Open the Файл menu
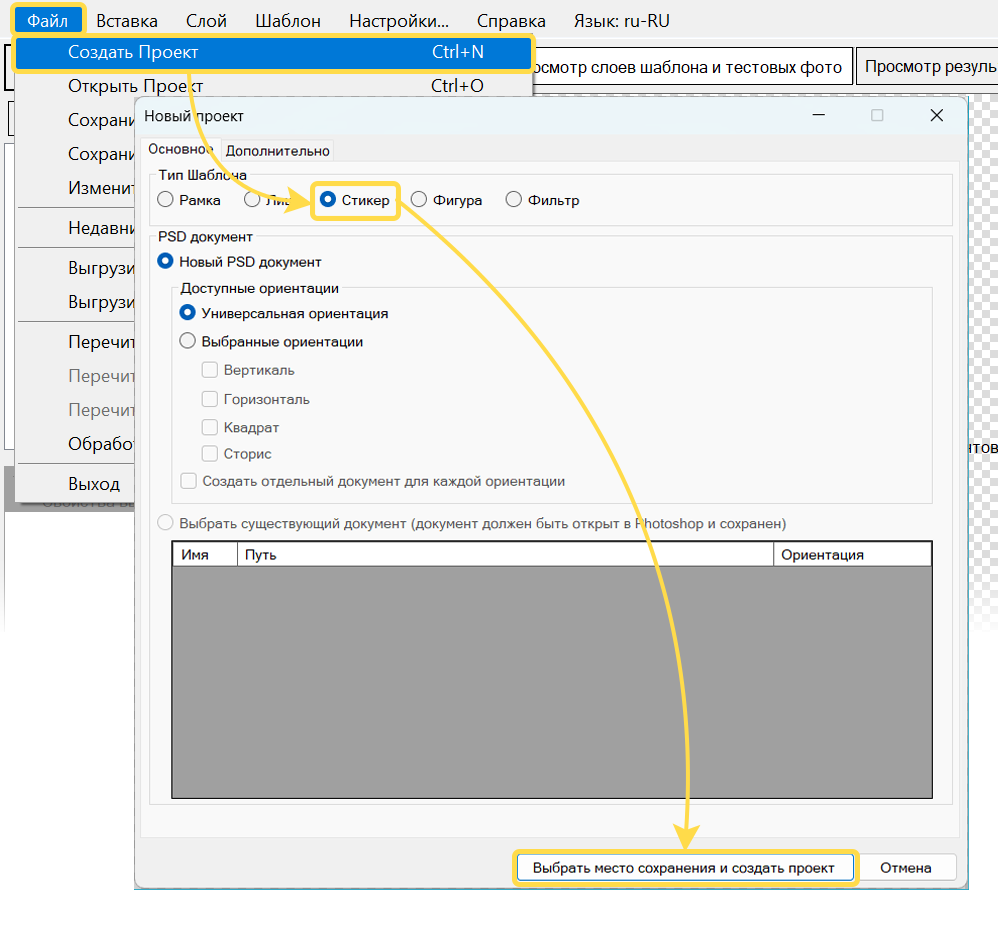 pyautogui.click(x=48, y=20)
